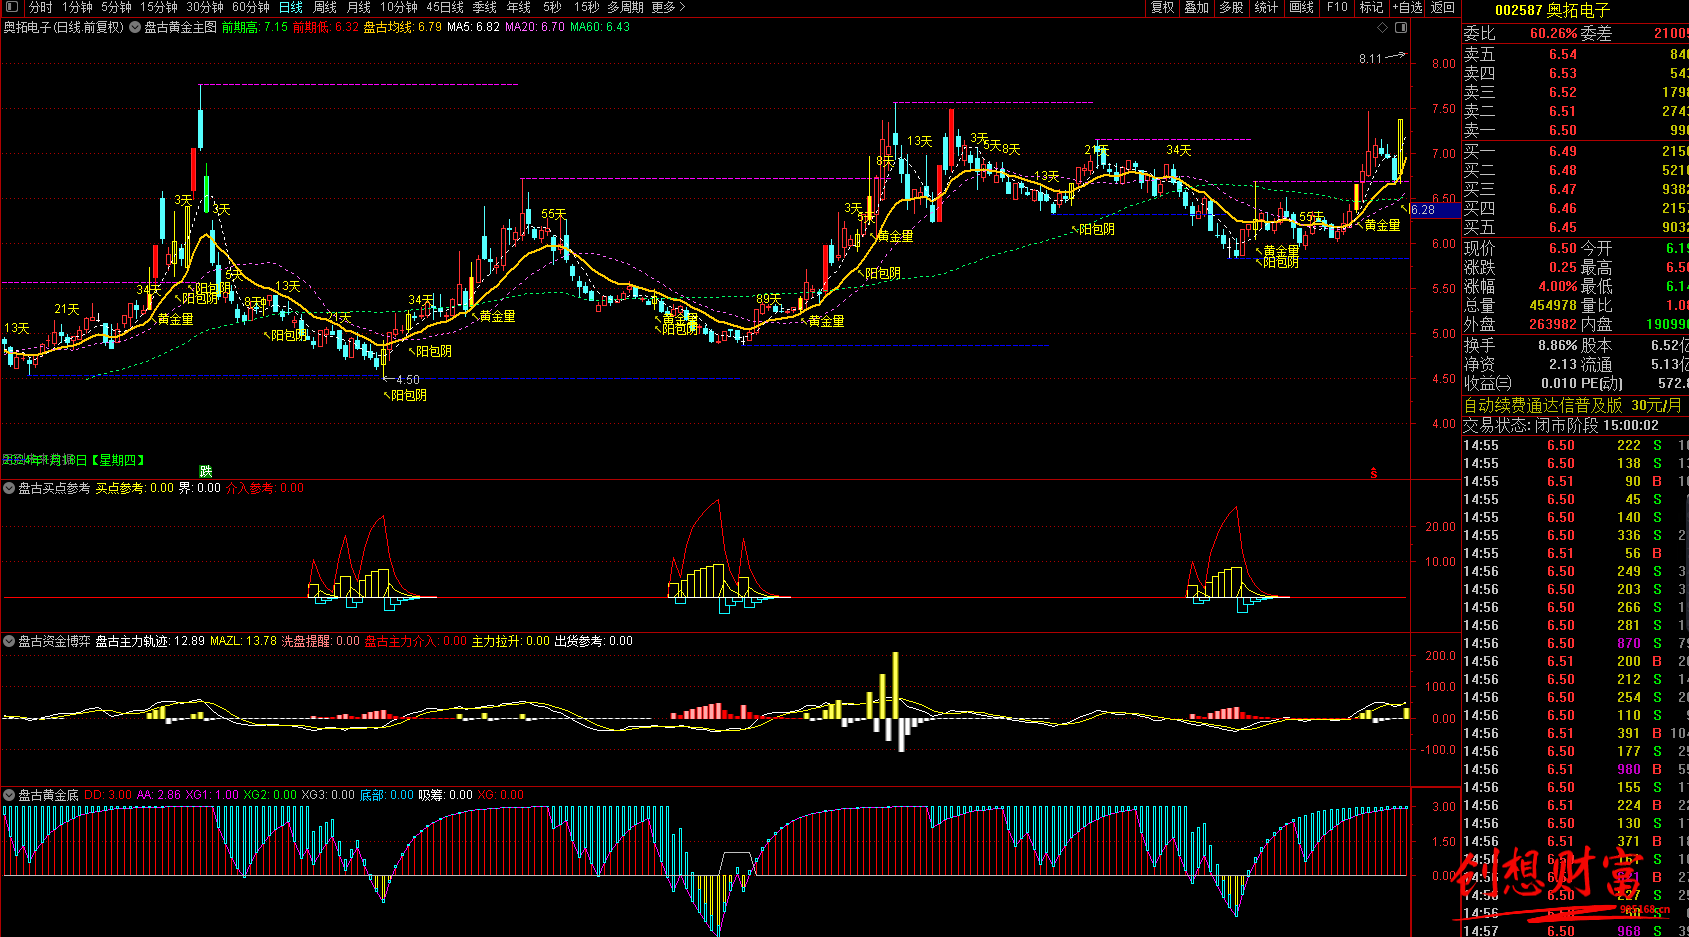Viewport: 1689px width, 937px height.
Task: Select the 5分钟 period
Action: click(x=116, y=7)
